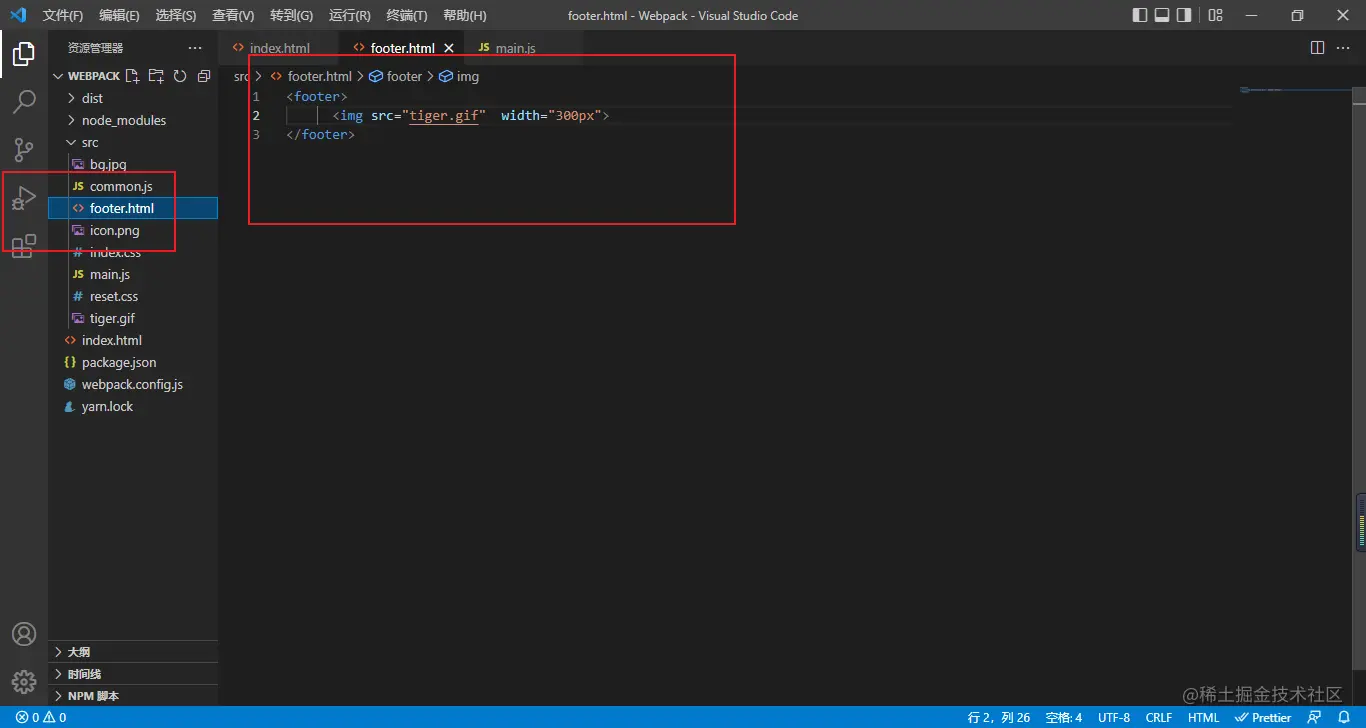Image resolution: width=1366 pixels, height=728 pixels.
Task: Split the editor to the right
Action: (x=1318, y=48)
